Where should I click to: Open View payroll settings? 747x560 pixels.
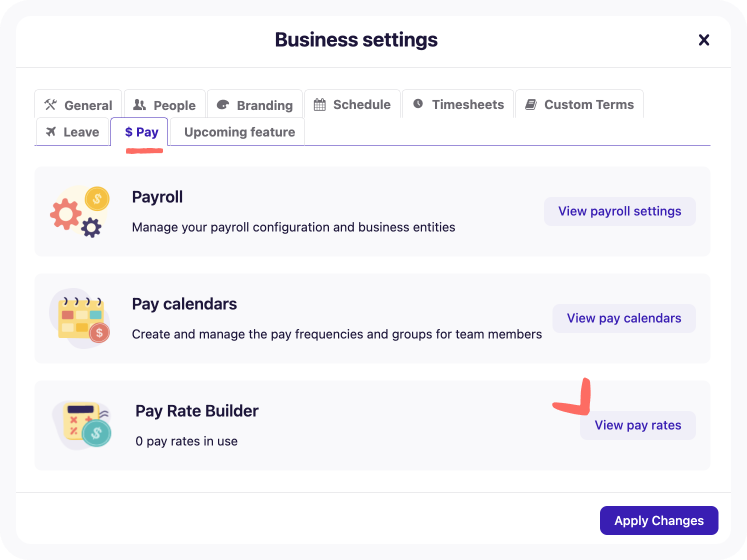tap(620, 211)
